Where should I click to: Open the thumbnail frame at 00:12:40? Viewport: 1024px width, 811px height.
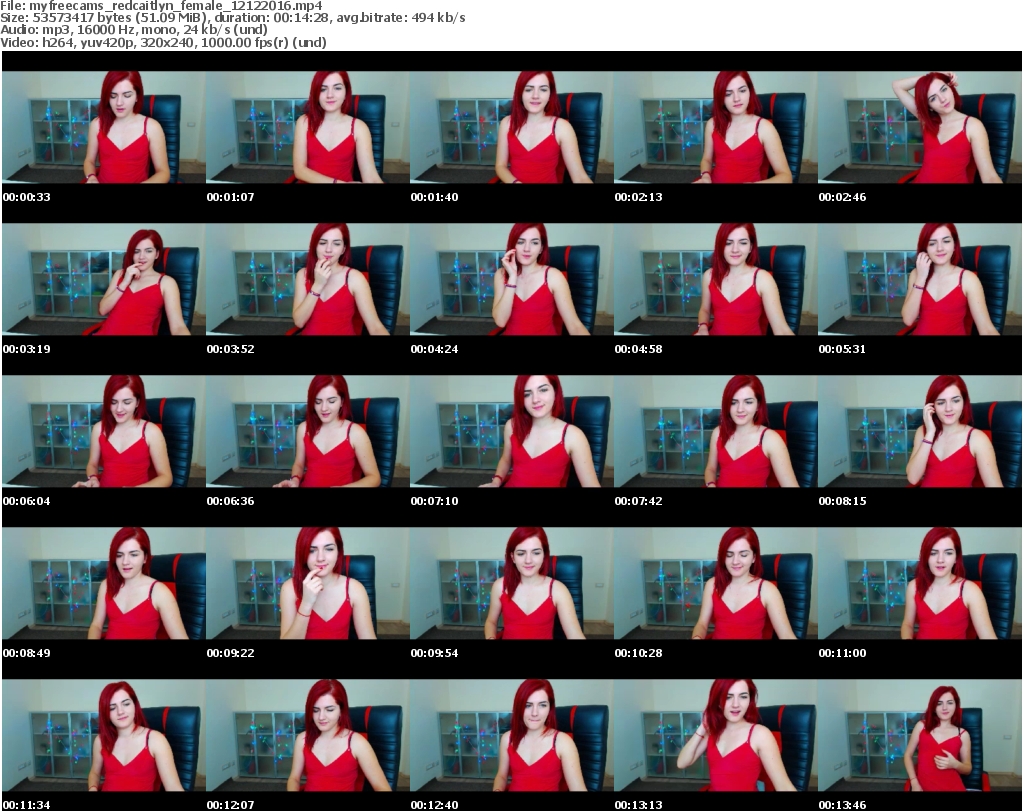click(x=511, y=735)
